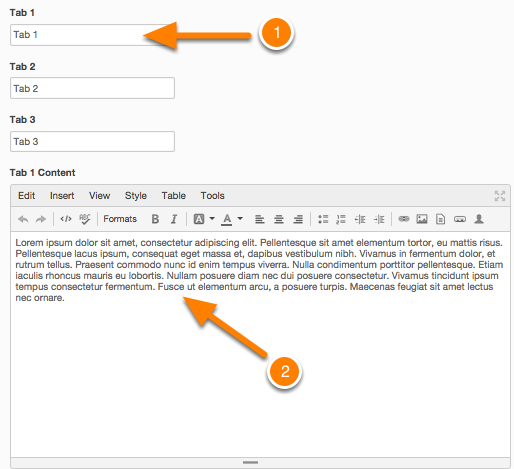Viewport: 514px width, 469px height.
Task: Open the source code view icon
Action: pos(66,219)
